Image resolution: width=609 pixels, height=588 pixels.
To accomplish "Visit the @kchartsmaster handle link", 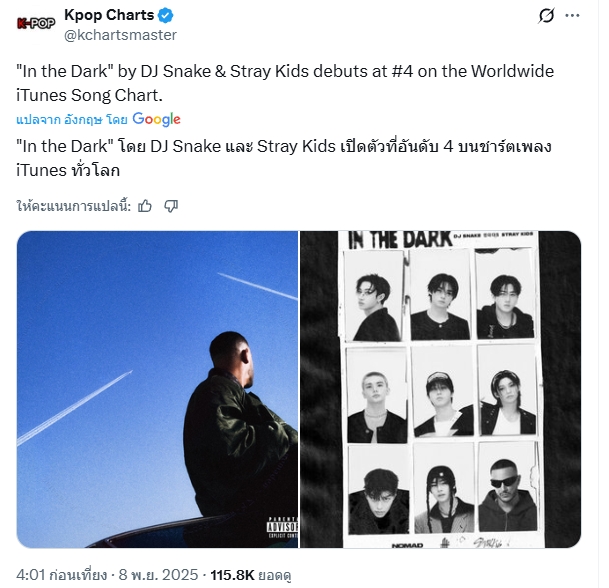I will (x=120, y=35).
